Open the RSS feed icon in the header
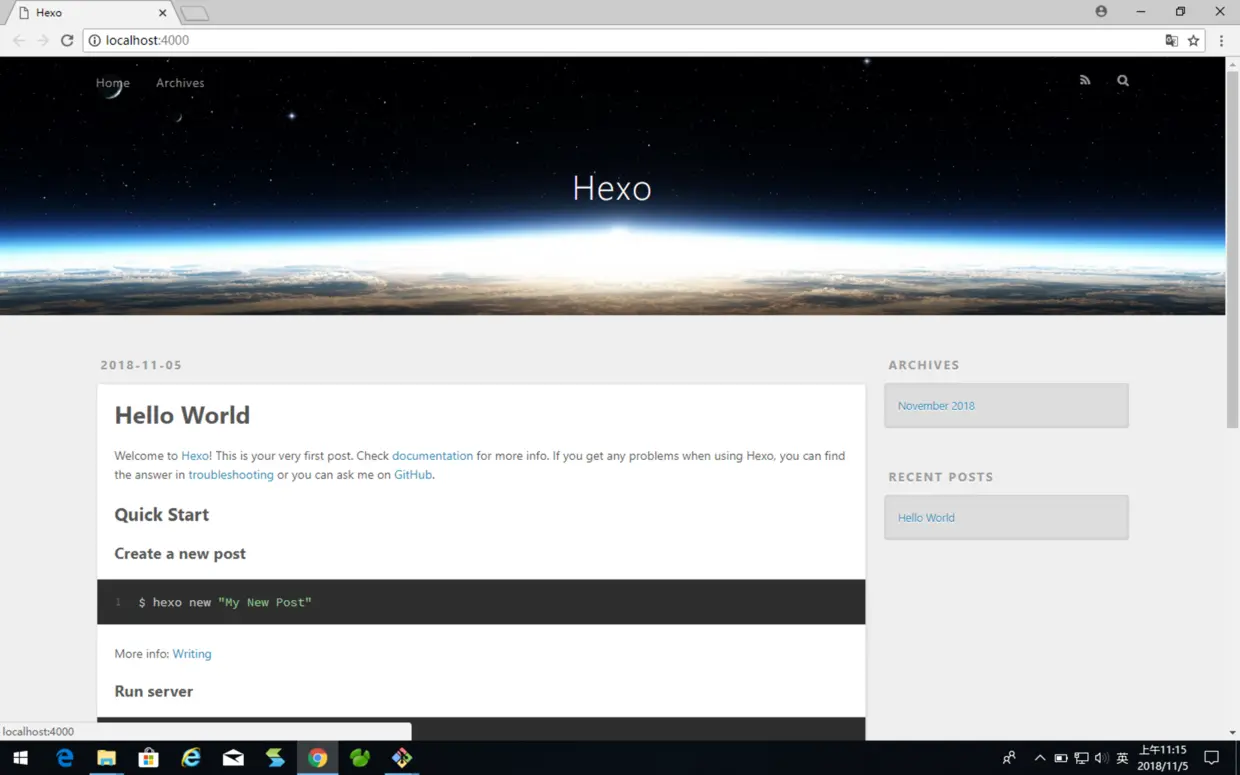1240x775 pixels. pyautogui.click(x=1085, y=81)
